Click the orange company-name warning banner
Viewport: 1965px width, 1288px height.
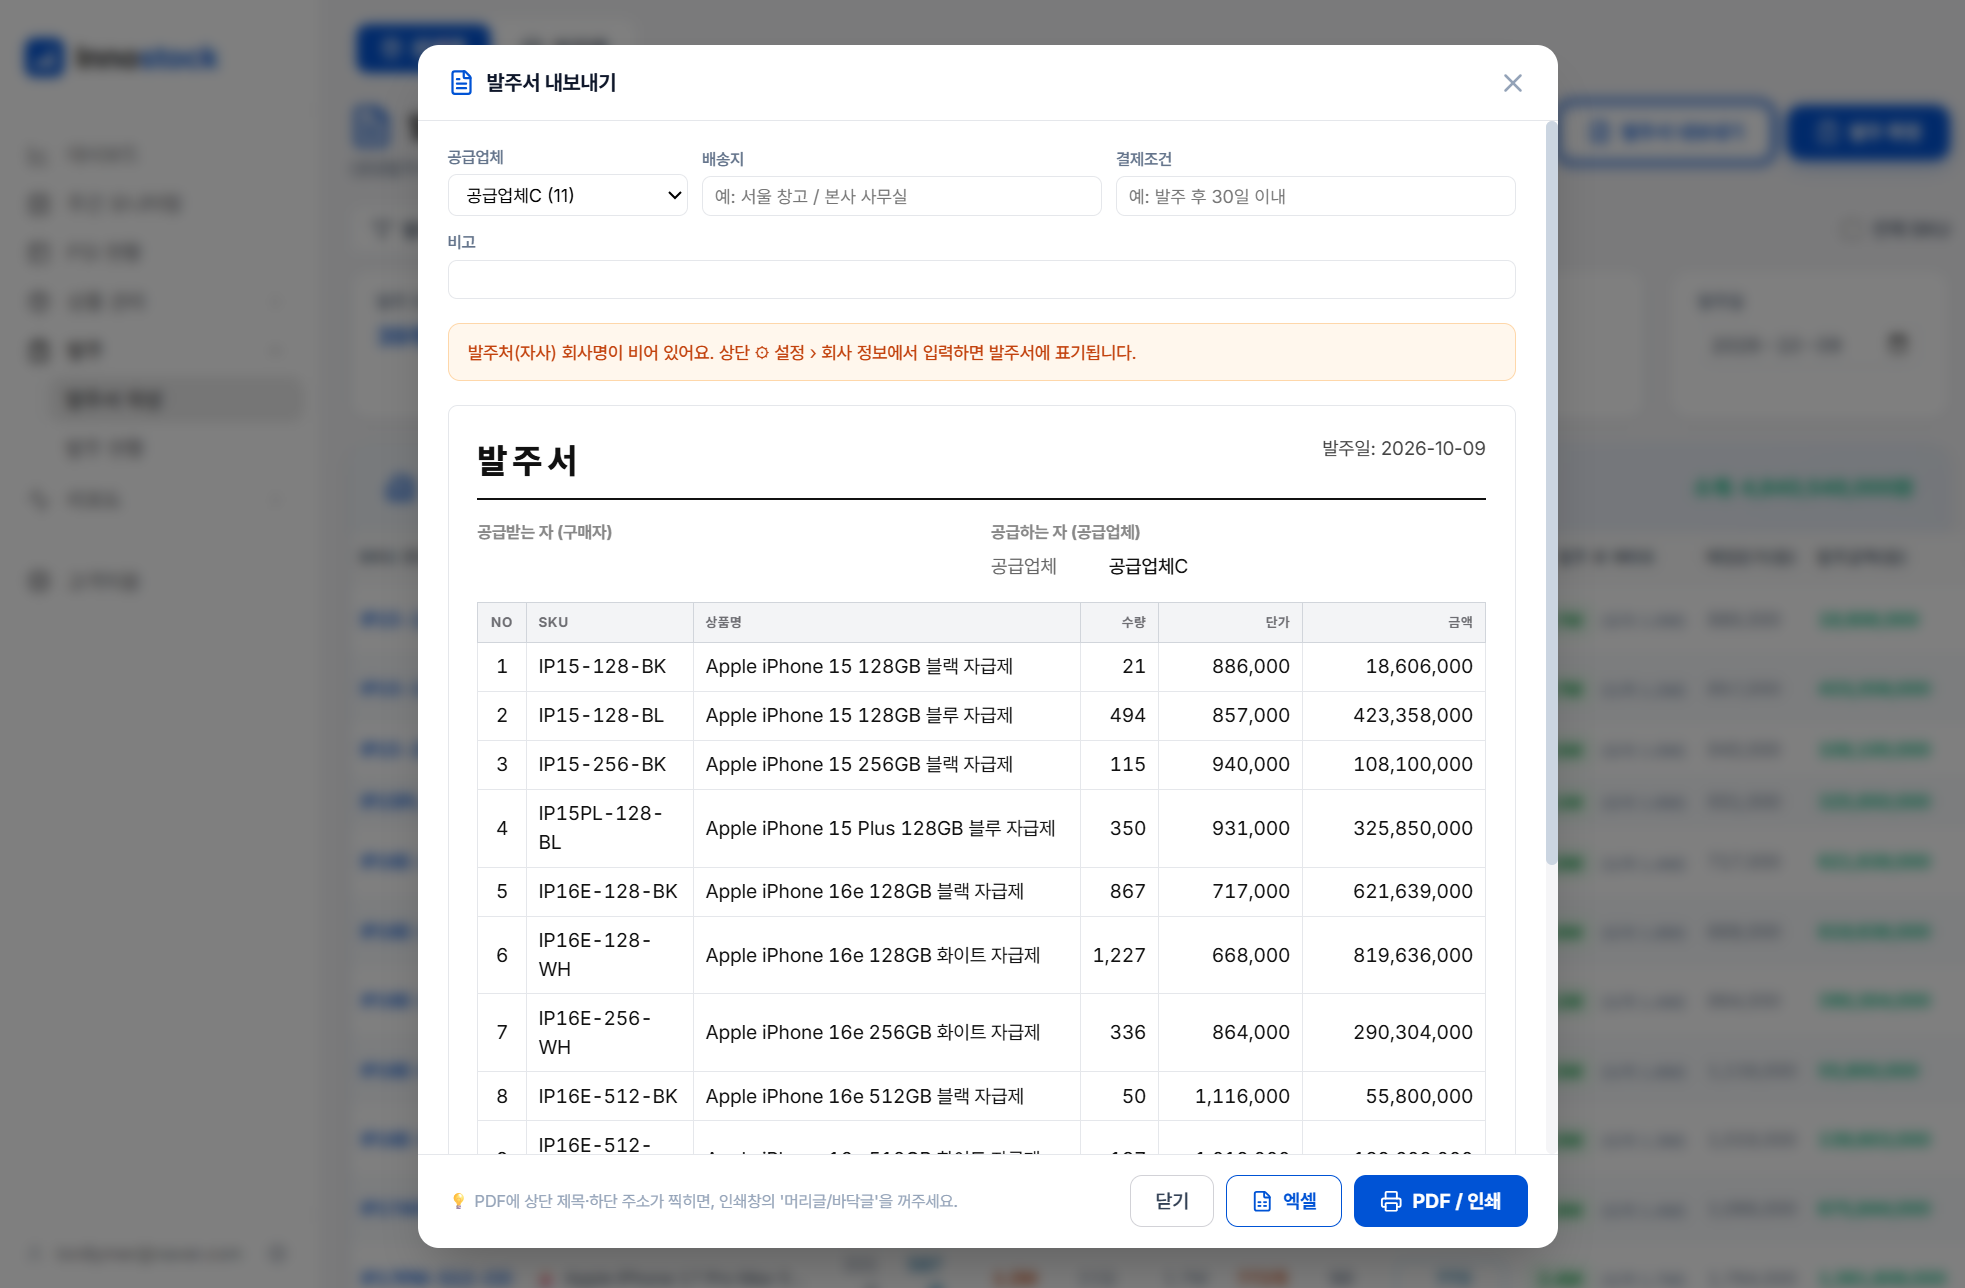pyautogui.click(x=981, y=352)
